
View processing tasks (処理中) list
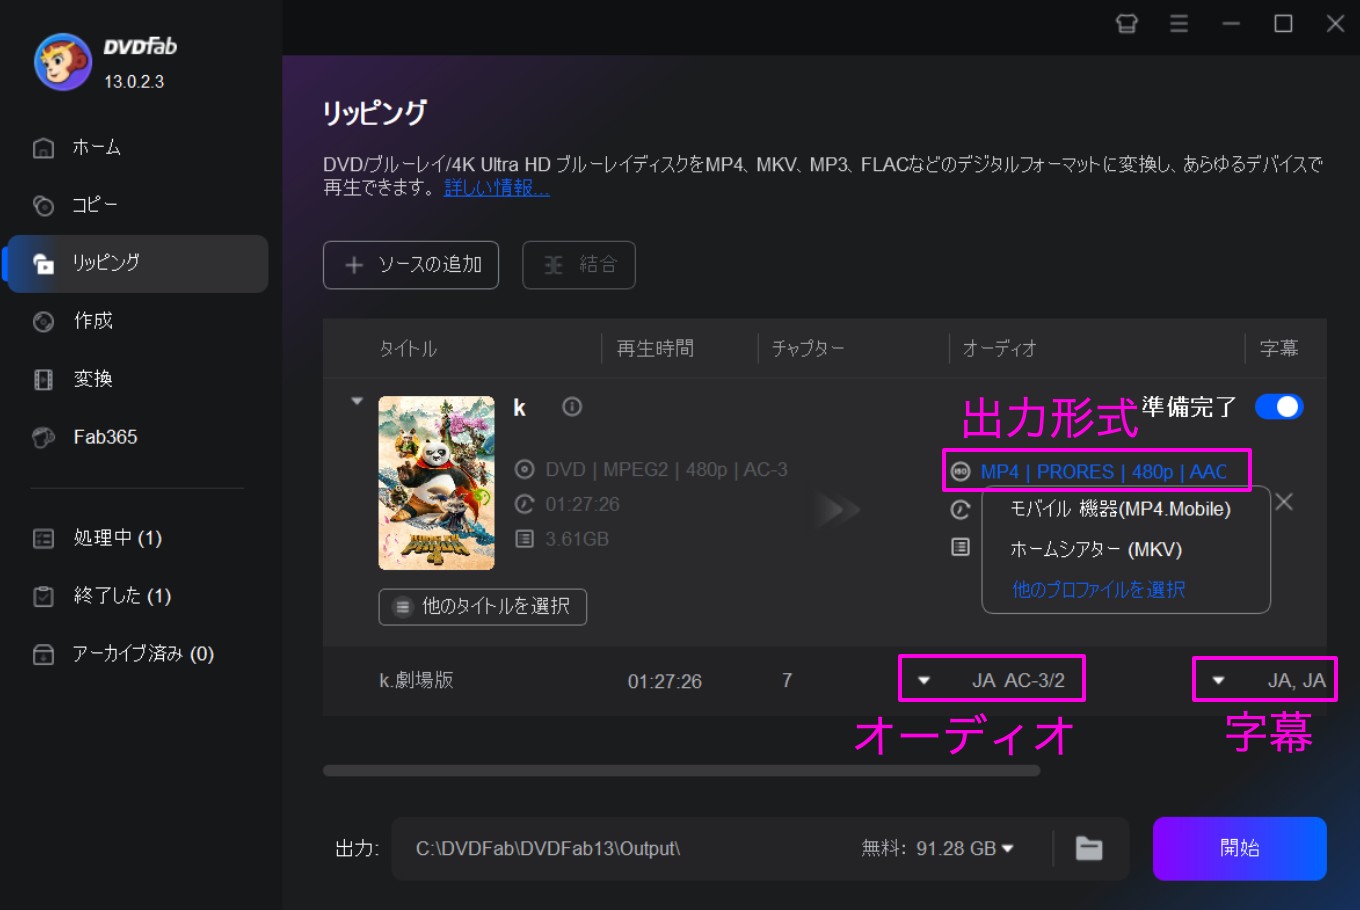click(97, 538)
